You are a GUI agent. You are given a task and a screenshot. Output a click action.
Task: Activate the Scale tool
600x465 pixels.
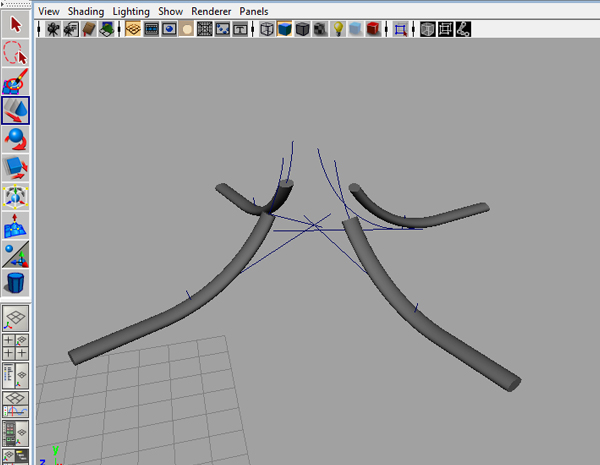click(16, 167)
